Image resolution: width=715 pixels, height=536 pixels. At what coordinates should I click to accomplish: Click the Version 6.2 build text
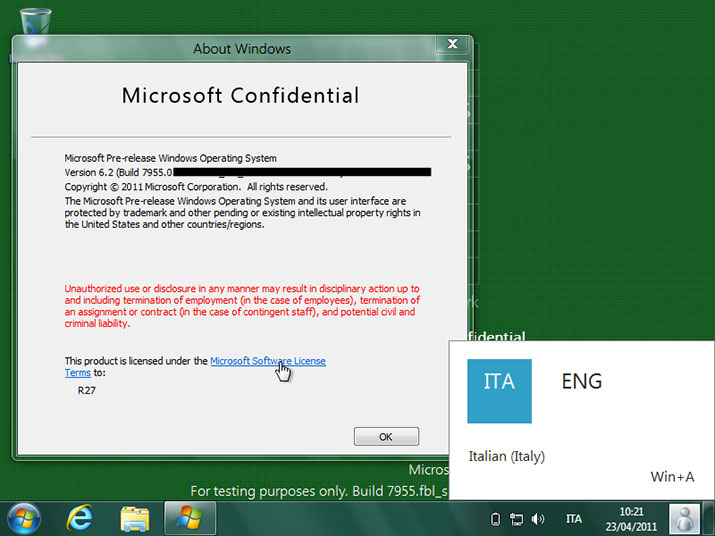119,172
